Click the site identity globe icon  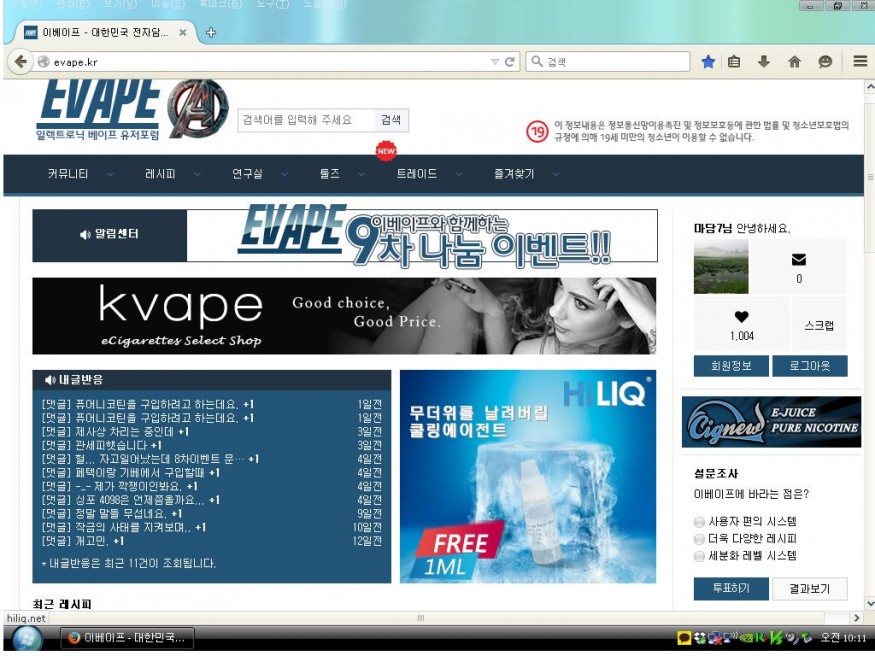pyautogui.click(x=44, y=62)
